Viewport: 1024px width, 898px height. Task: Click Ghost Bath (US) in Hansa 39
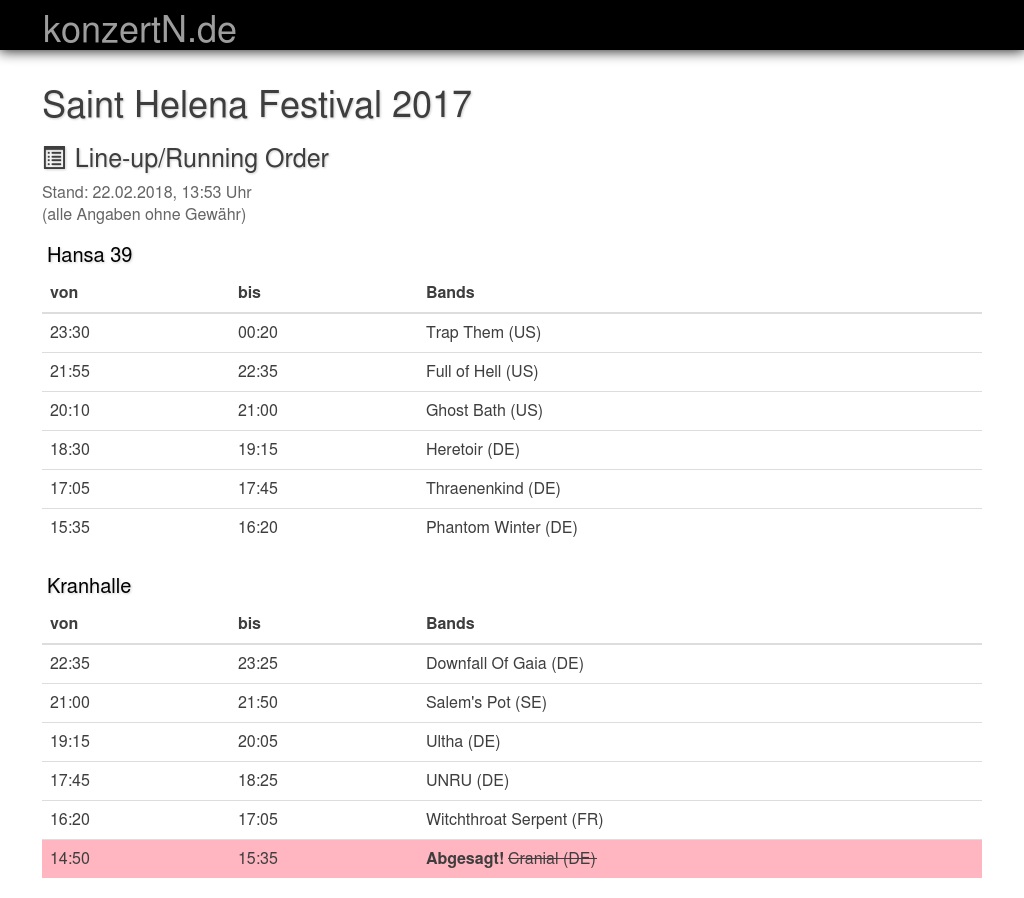click(484, 410)
